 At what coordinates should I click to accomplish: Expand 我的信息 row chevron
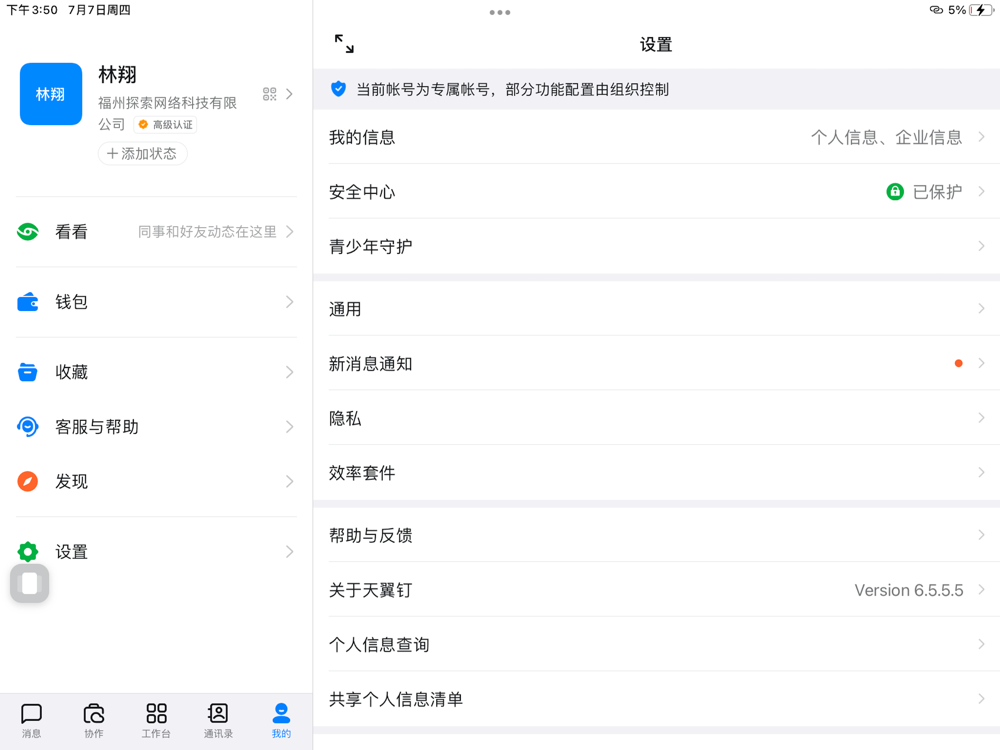click(982, 136)
